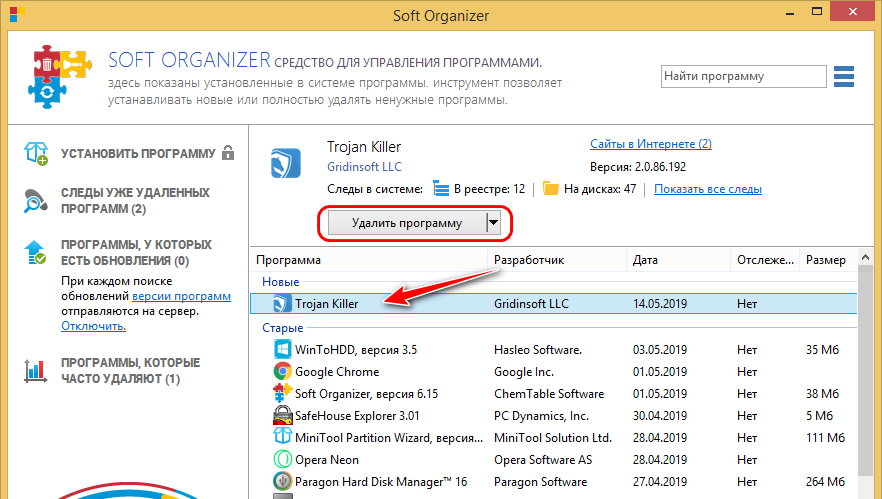Click the Soft Organizer list row icon
The height and width of the screenshot is (499, 882).
(282, 393)
